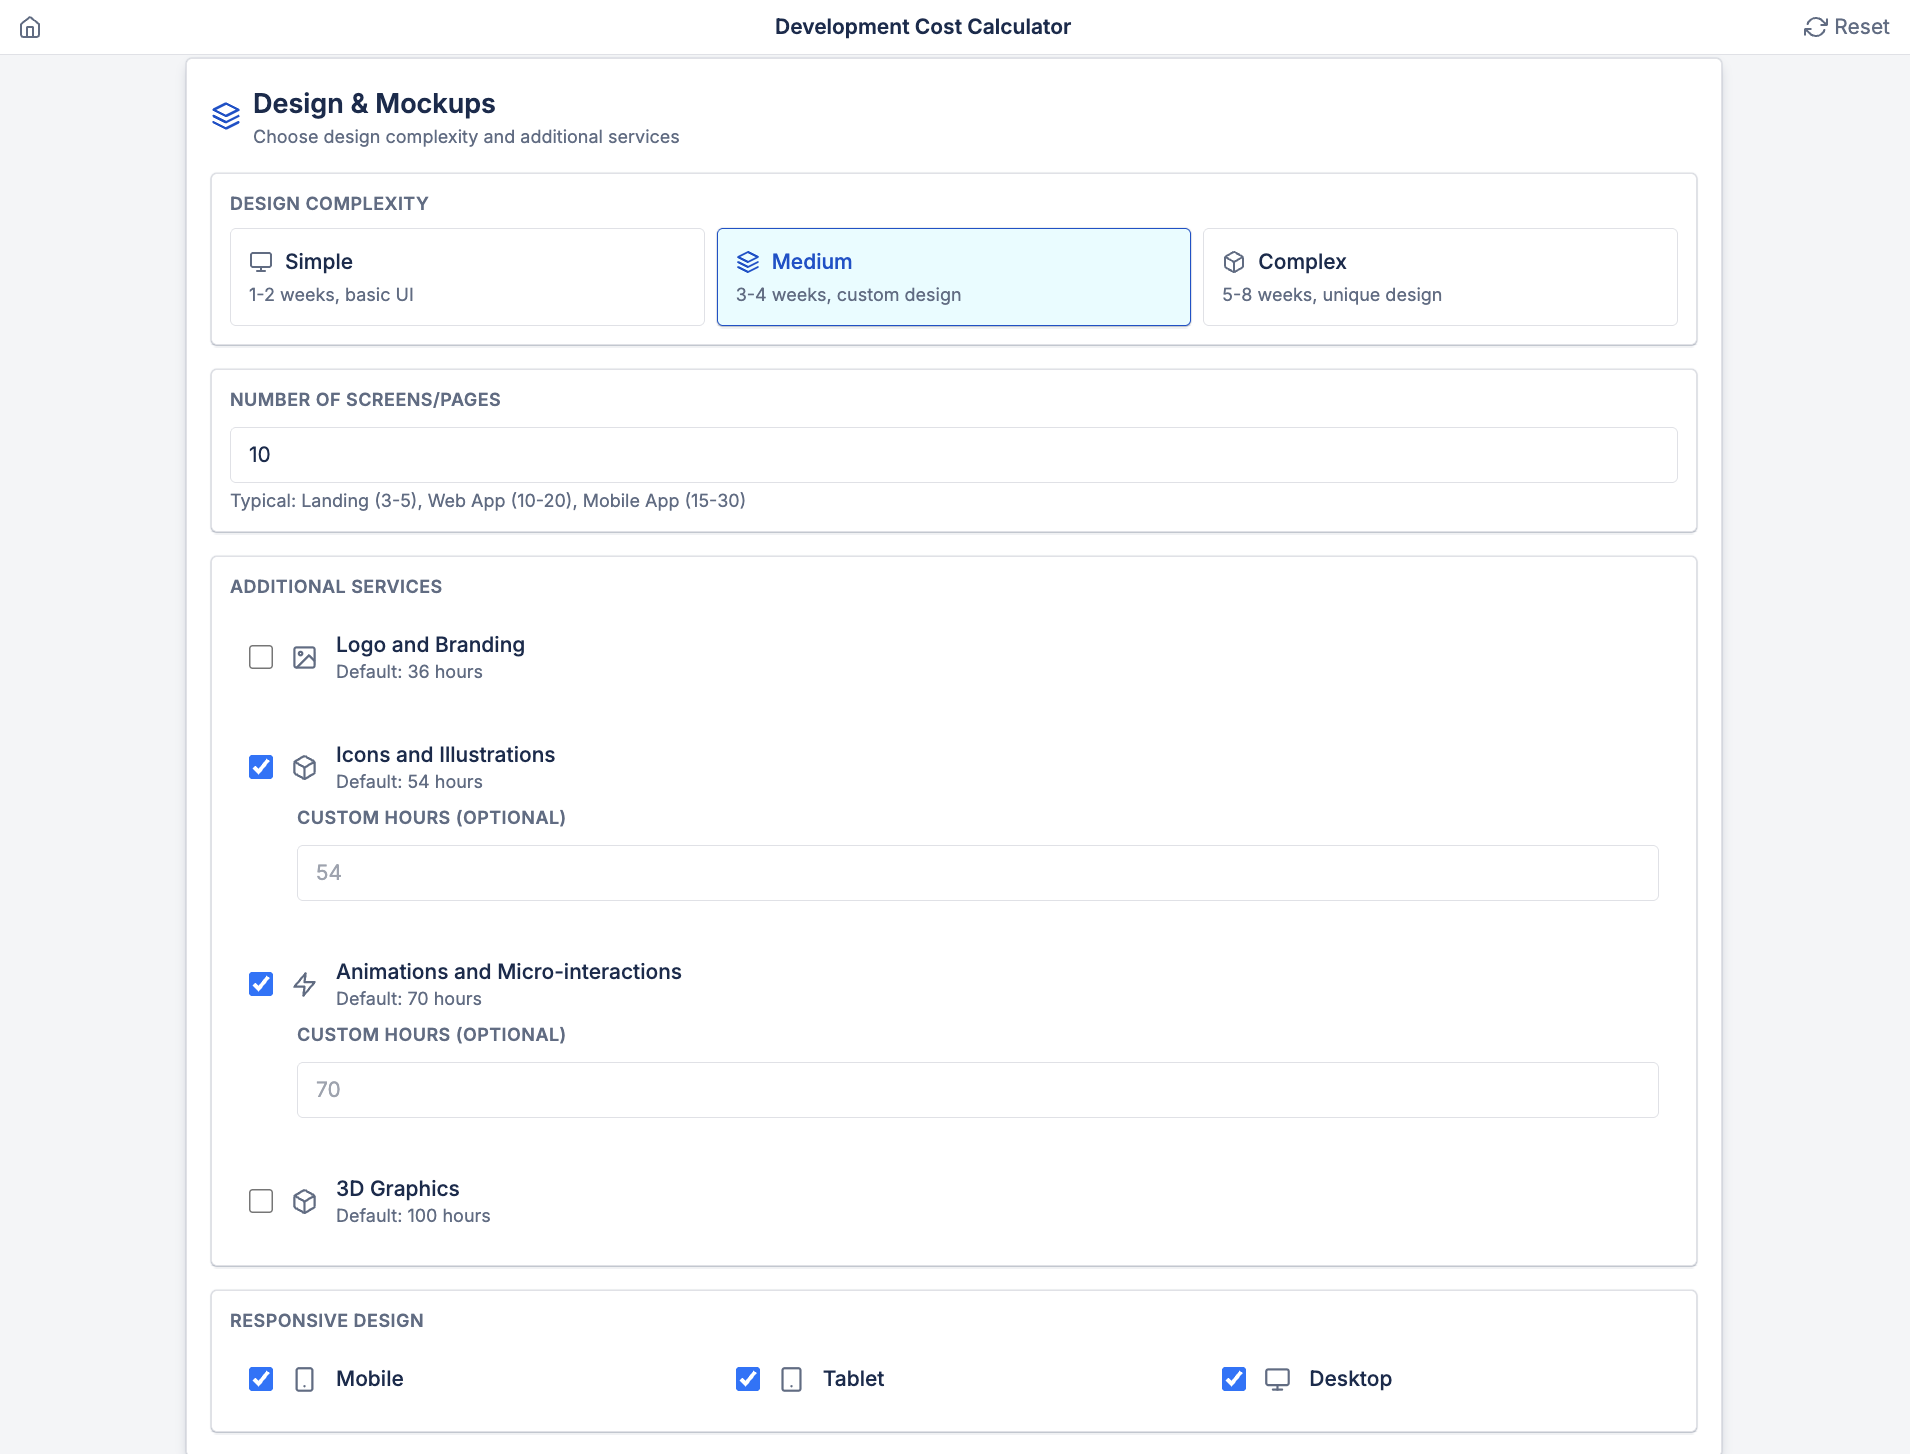Click the lightning bolt icon for Animations
Image resolution: width=1910 pixels, height=1454 pixels.
(304, 984)
